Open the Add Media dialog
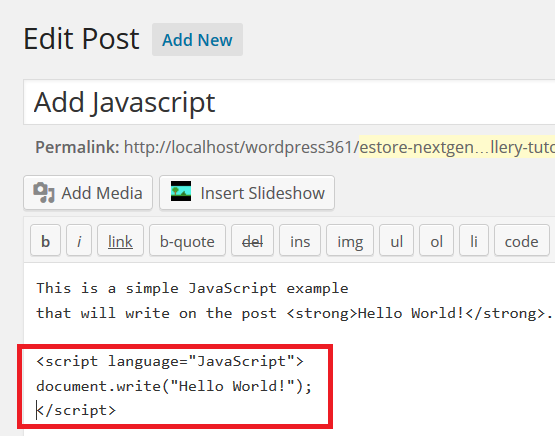Viewport: 555px width, 436px height. coord(88,193)
